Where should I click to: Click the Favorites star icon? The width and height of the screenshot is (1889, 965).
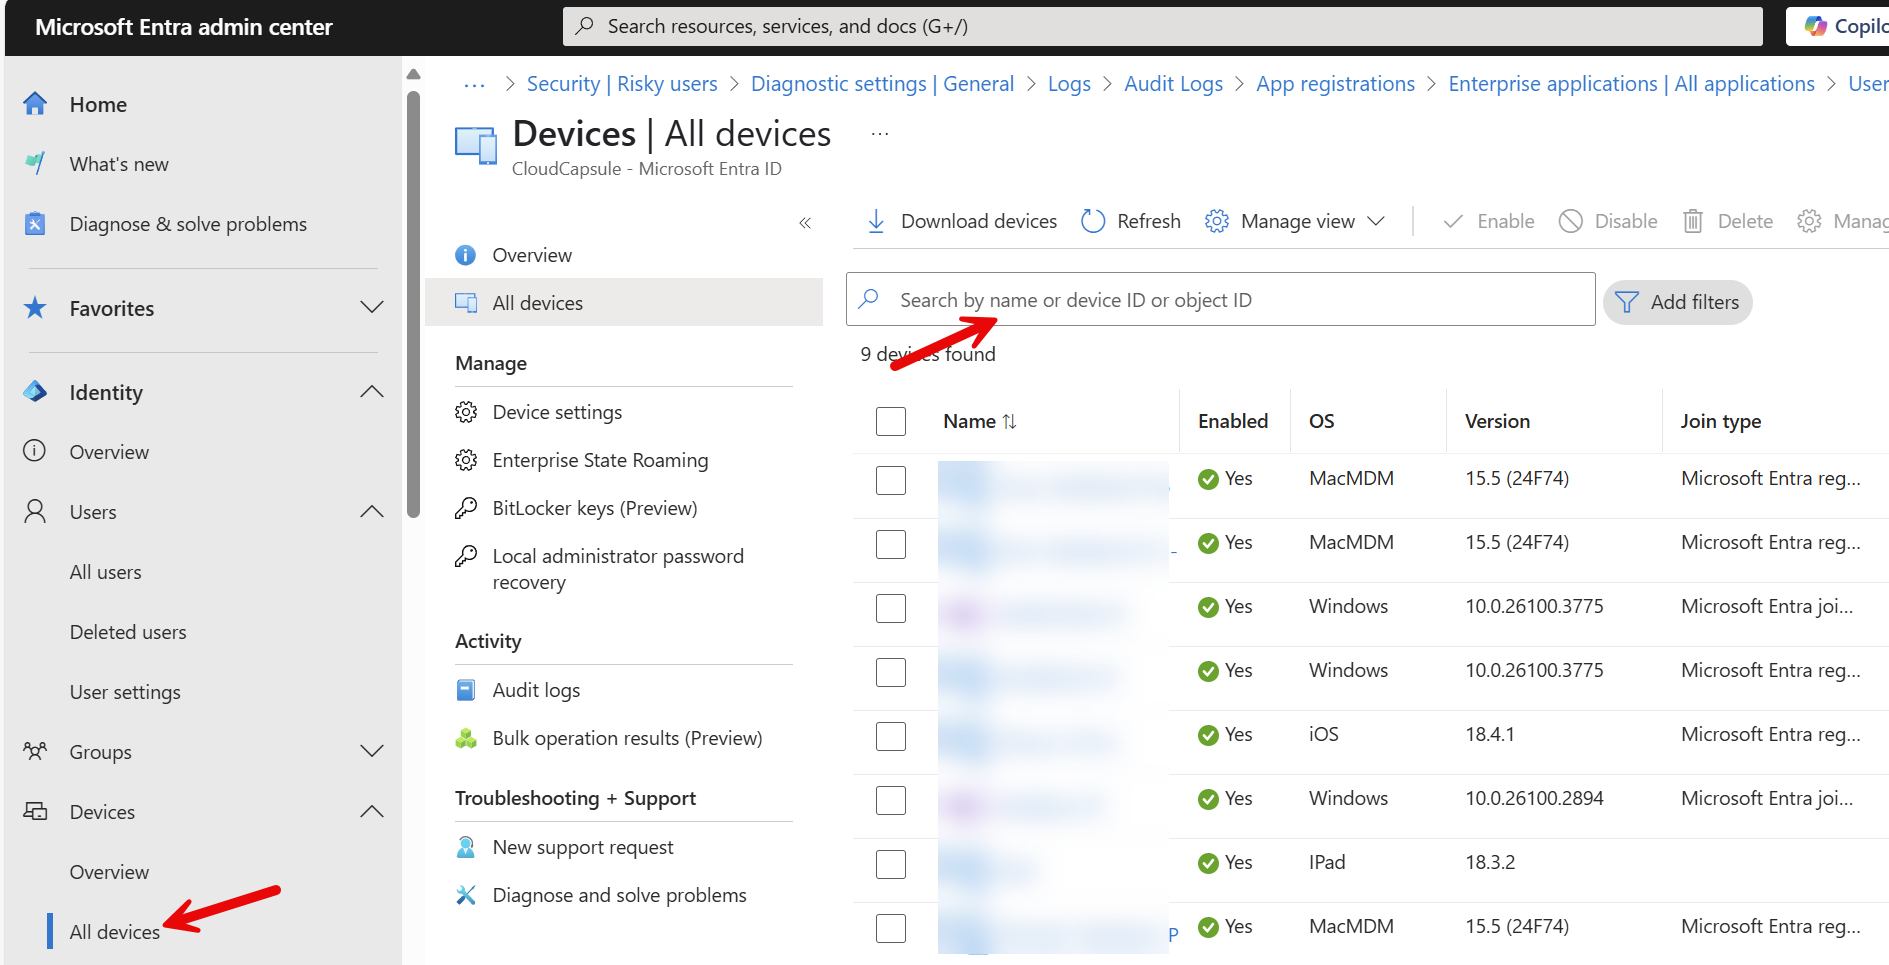coord(35,308)
